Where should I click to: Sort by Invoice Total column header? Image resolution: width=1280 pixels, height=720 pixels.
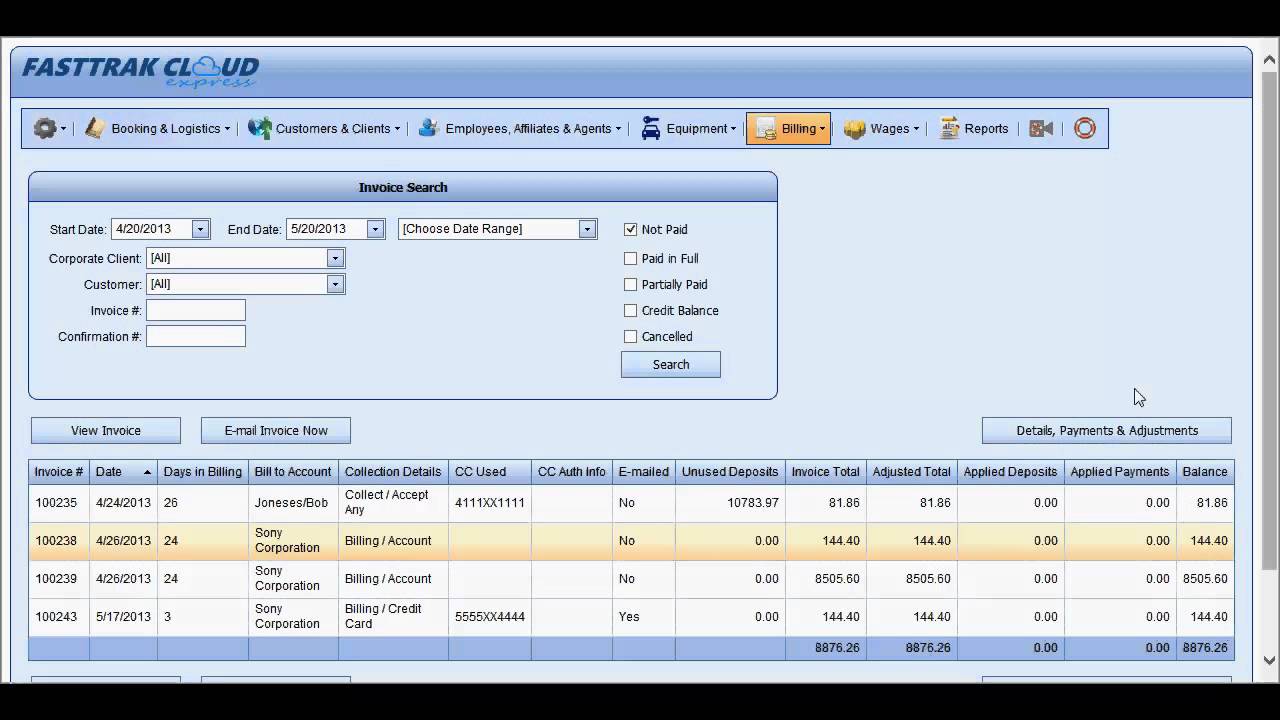(825, 472)
